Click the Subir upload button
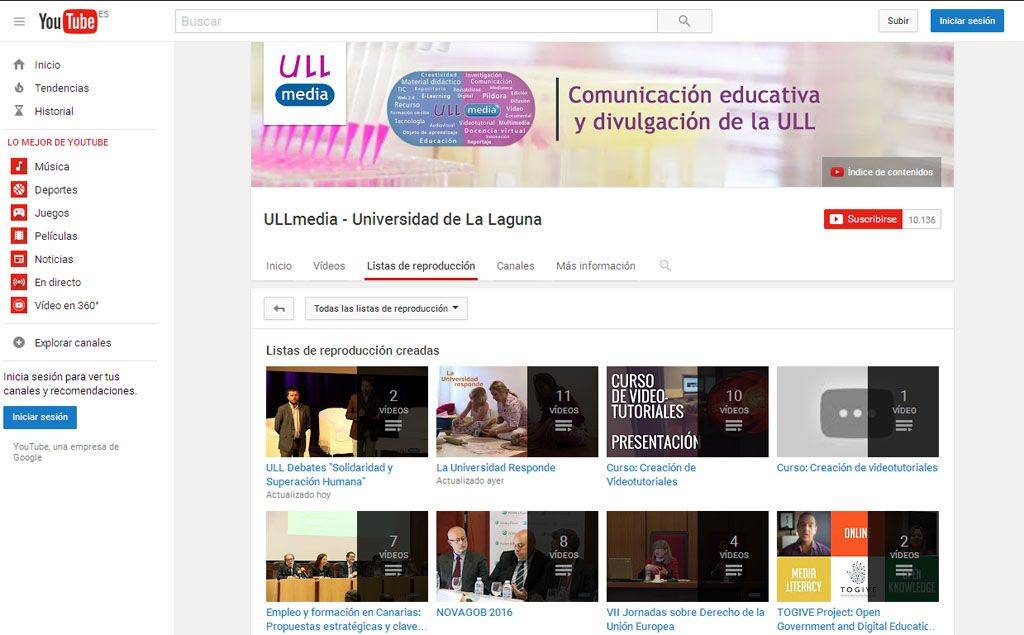The image size is (1024, 635). [898, 21]
